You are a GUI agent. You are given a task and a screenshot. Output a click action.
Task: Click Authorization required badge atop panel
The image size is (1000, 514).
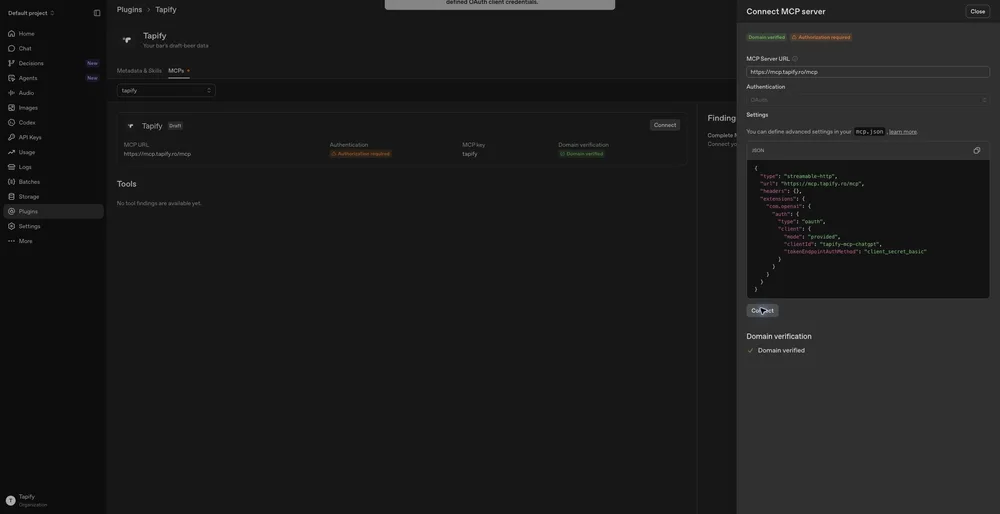tap(821, 37)
